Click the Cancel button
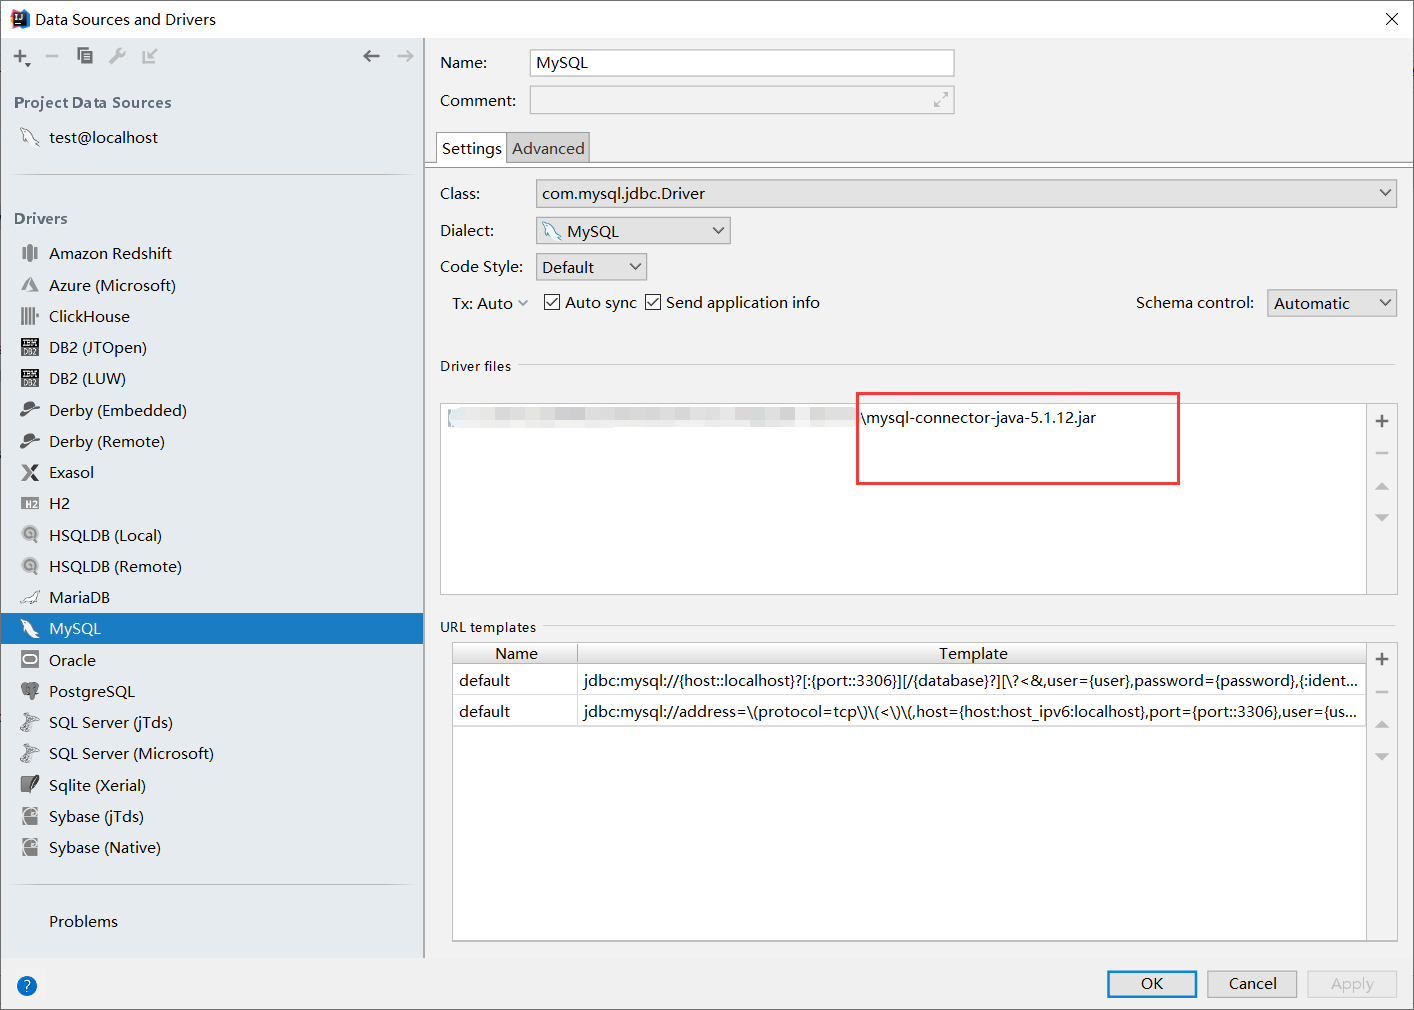Image resolution: width=1414 pixels, height=1010 pixels. coord(1252,984)
